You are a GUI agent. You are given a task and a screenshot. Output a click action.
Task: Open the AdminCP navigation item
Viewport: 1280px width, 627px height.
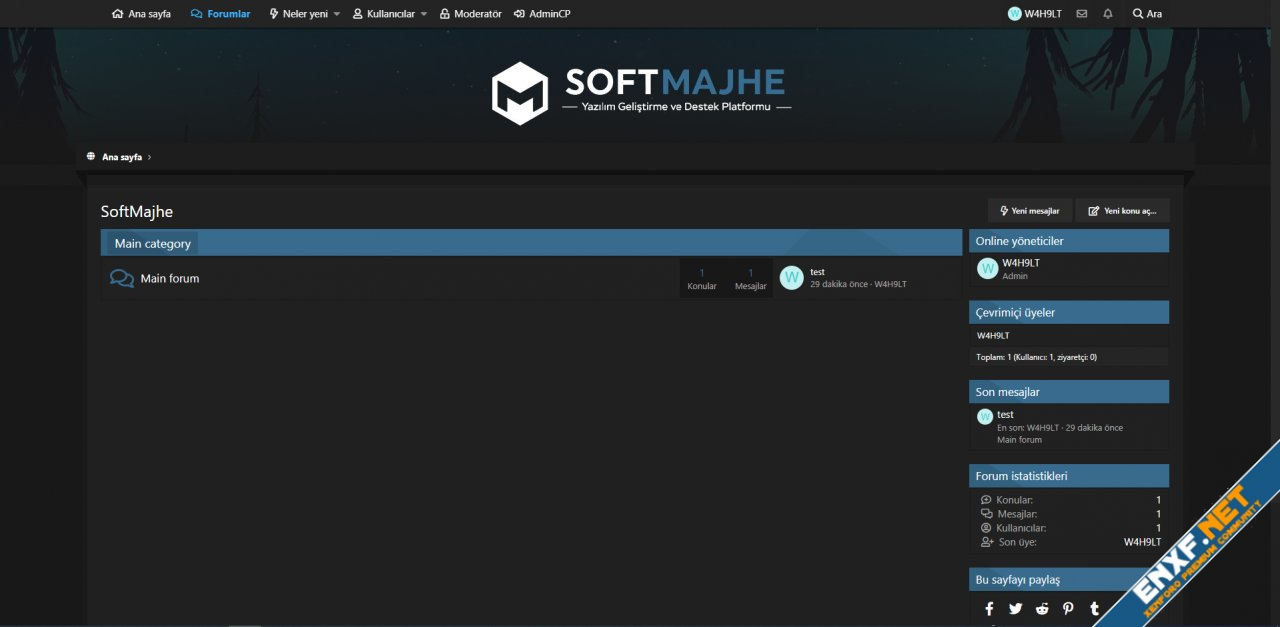tap(542, 14)
